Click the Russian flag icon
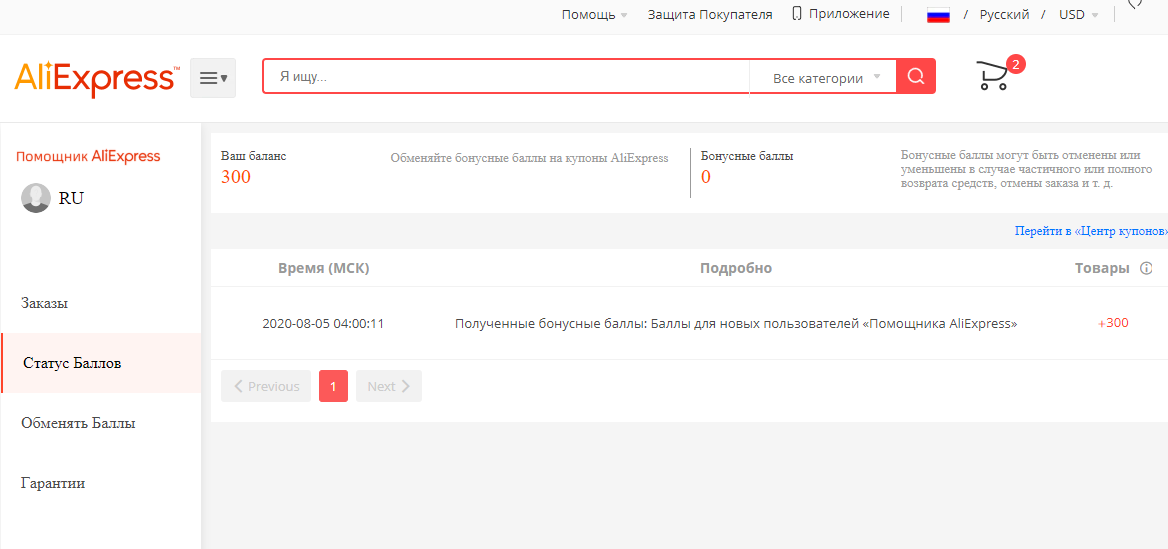This screenshot has width=1168, height=549. pyautogui.click(x=939, y=15)
